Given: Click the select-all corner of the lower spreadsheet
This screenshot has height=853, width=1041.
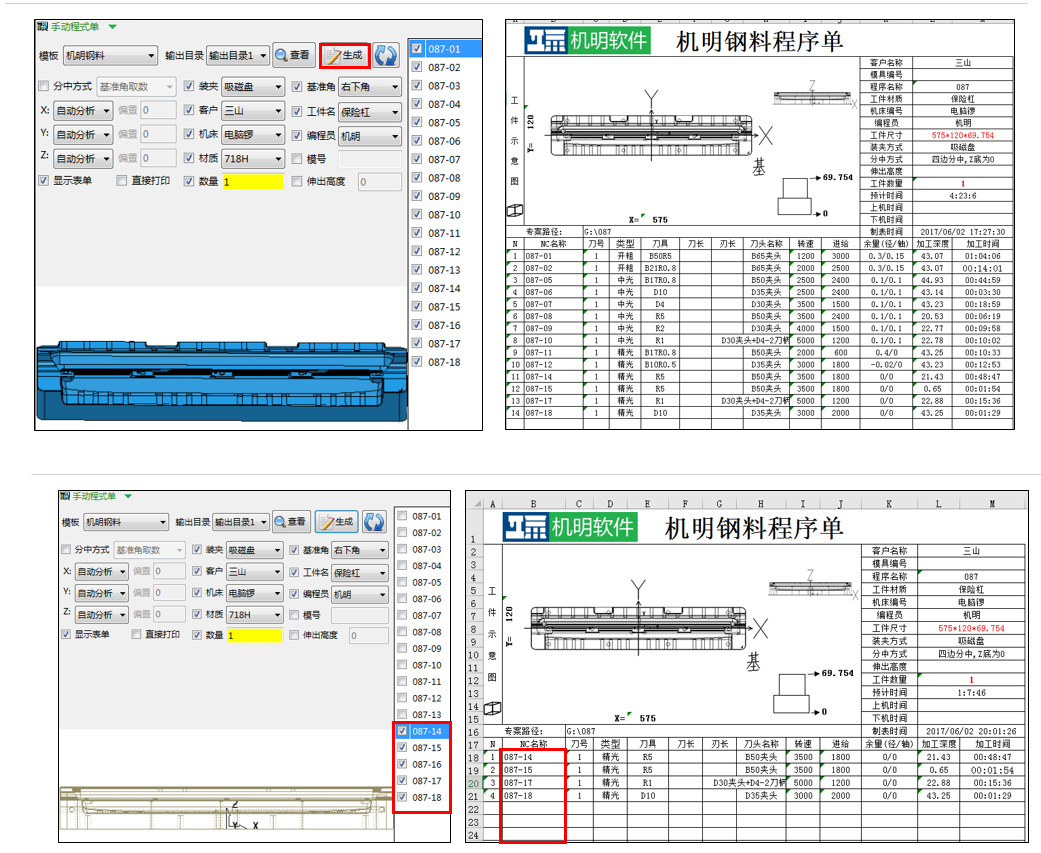Looking at the screenshot, I should coord(476,504).
